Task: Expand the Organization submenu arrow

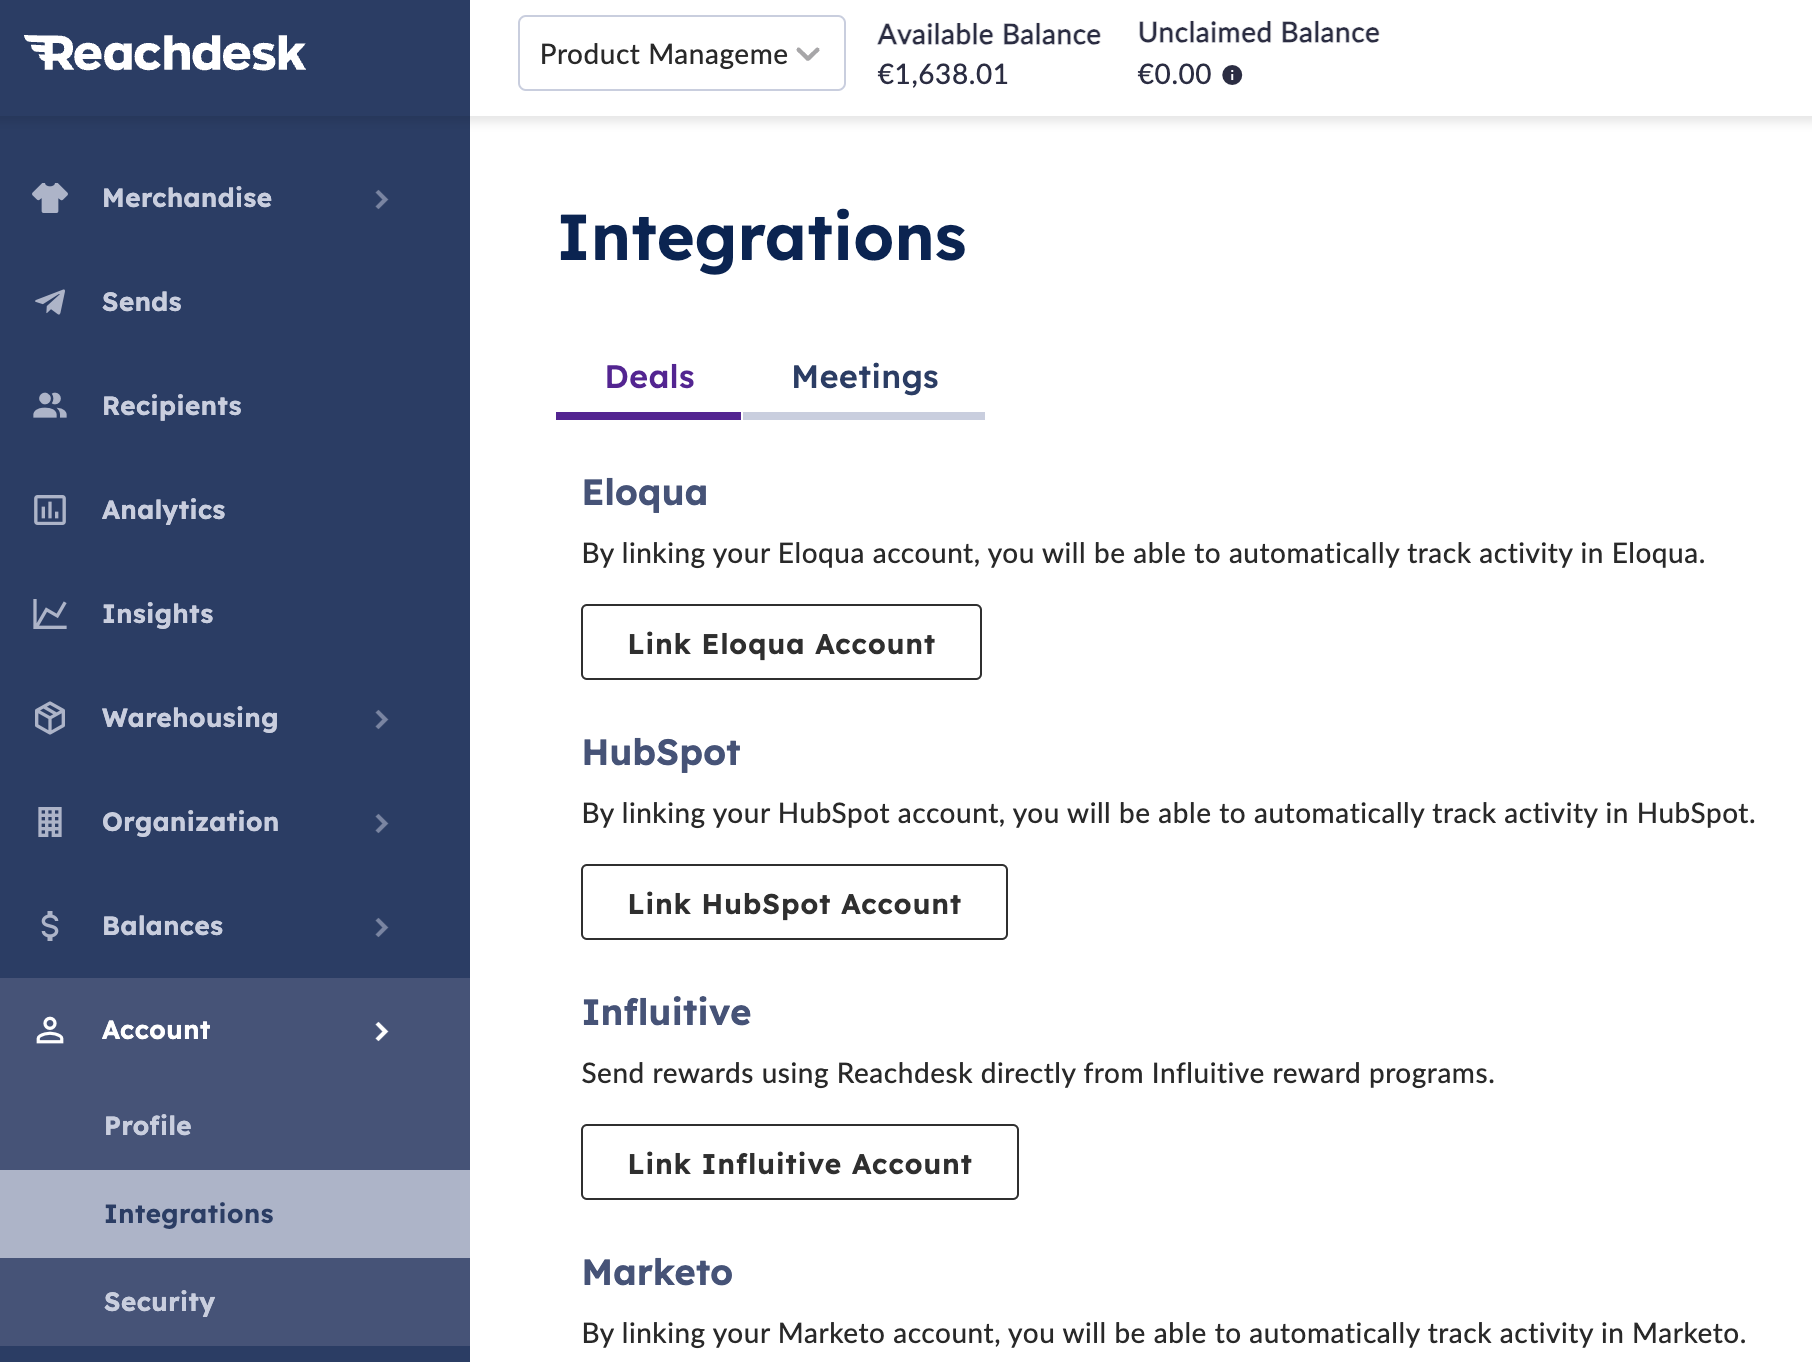Action: pos(381,823)
